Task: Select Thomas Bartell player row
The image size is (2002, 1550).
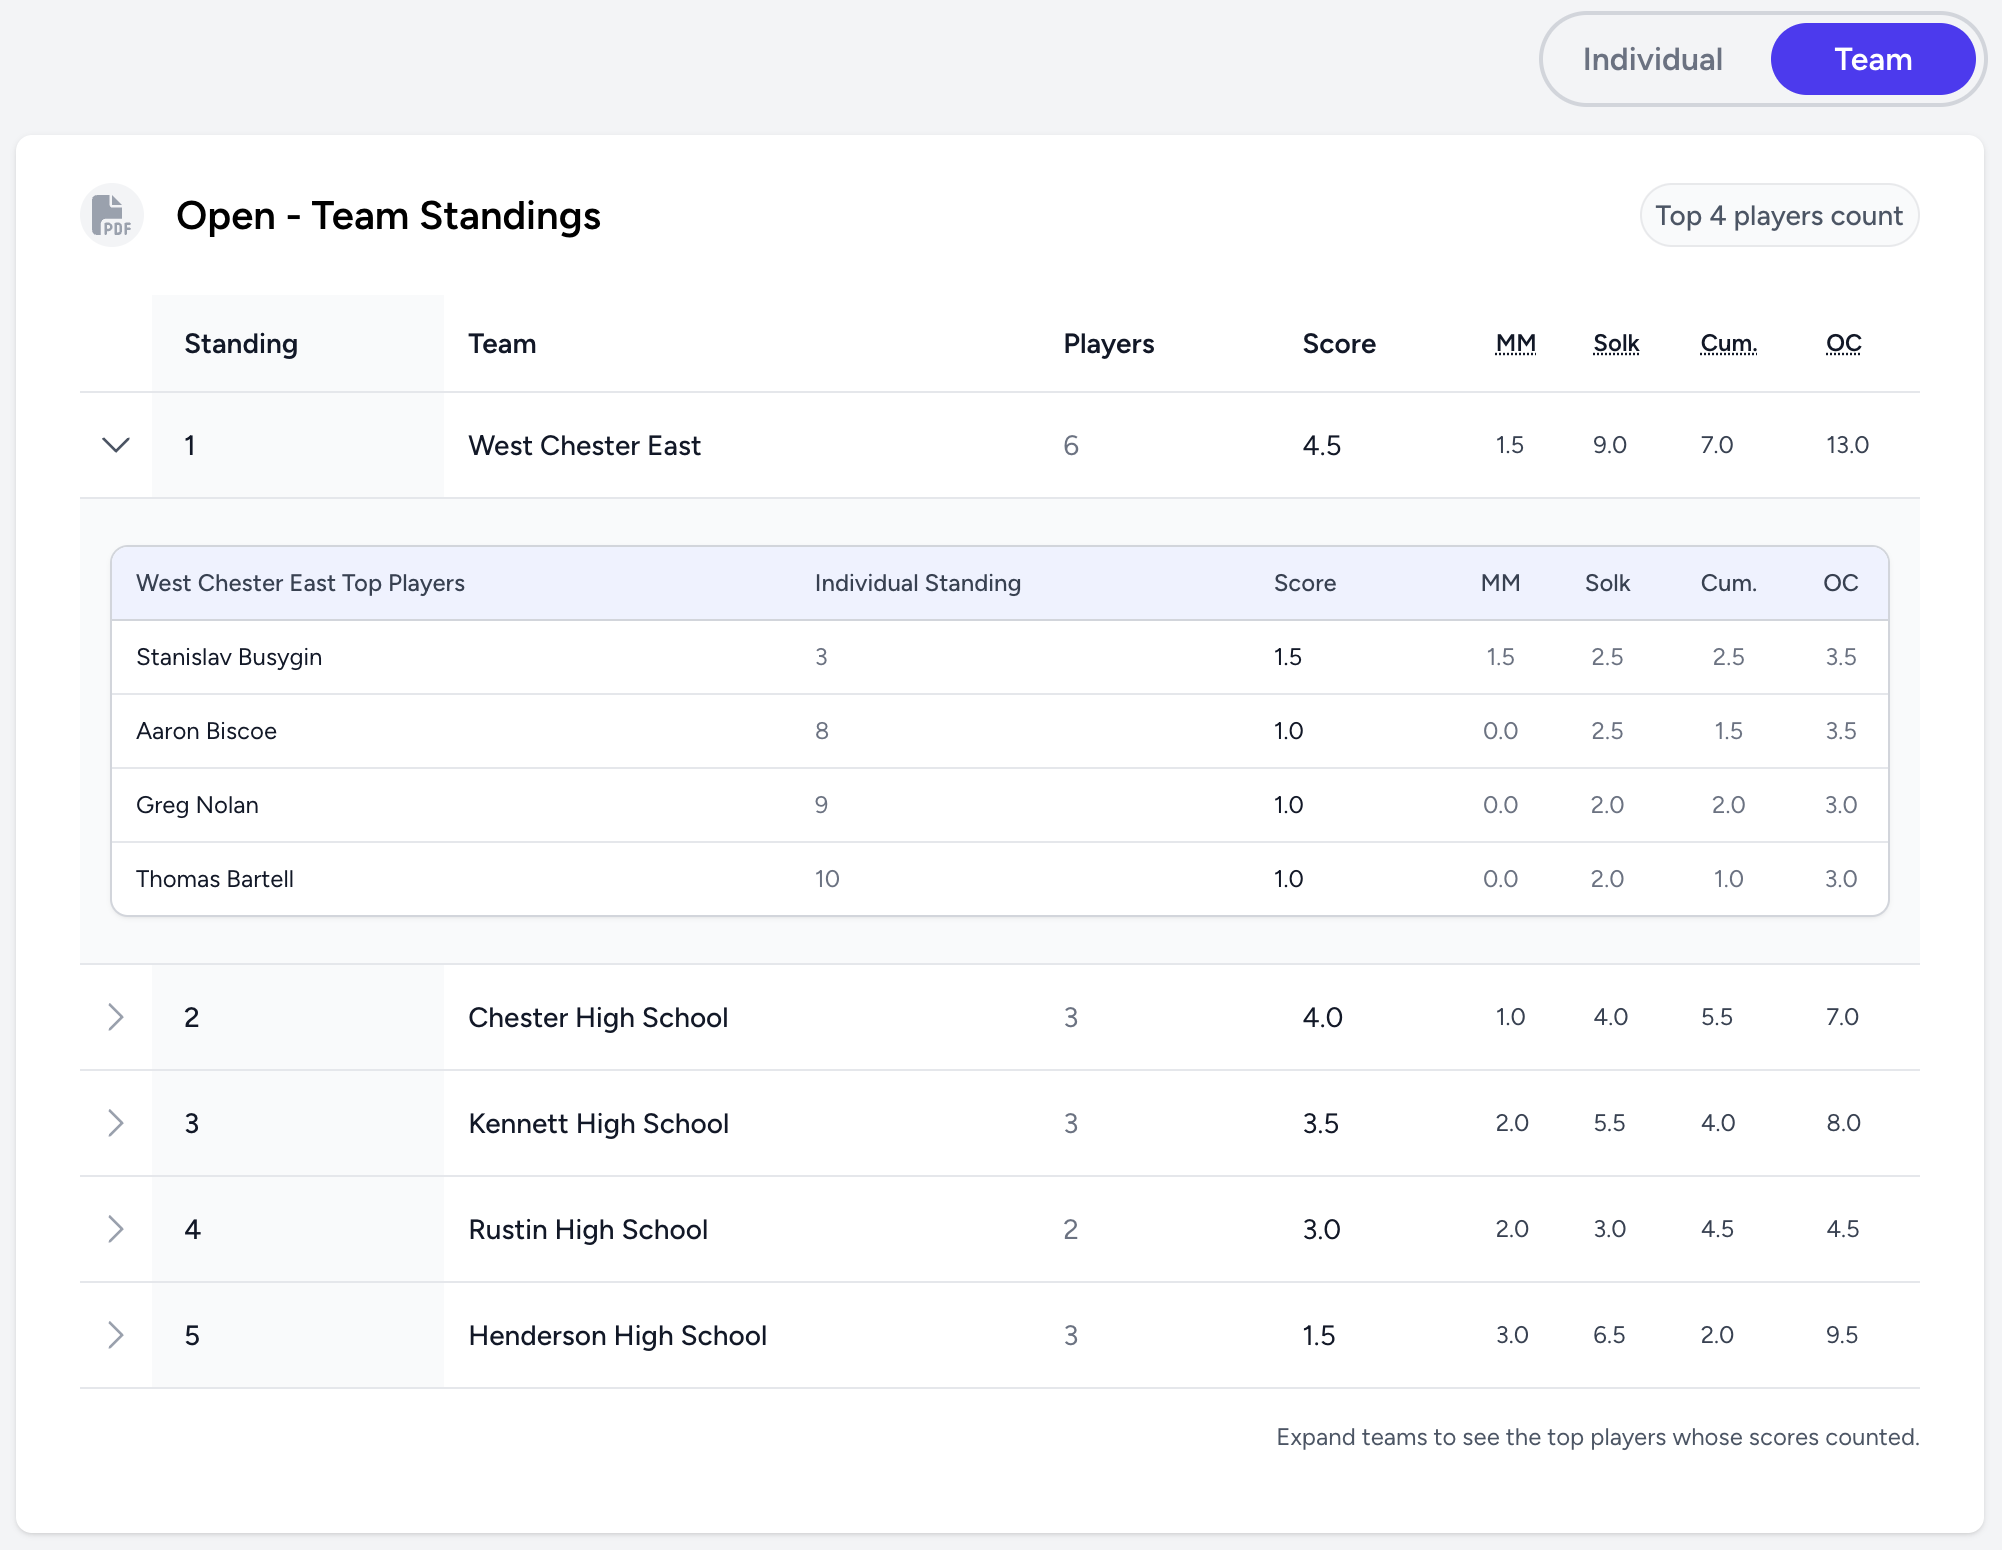Action: click(215, 879)
